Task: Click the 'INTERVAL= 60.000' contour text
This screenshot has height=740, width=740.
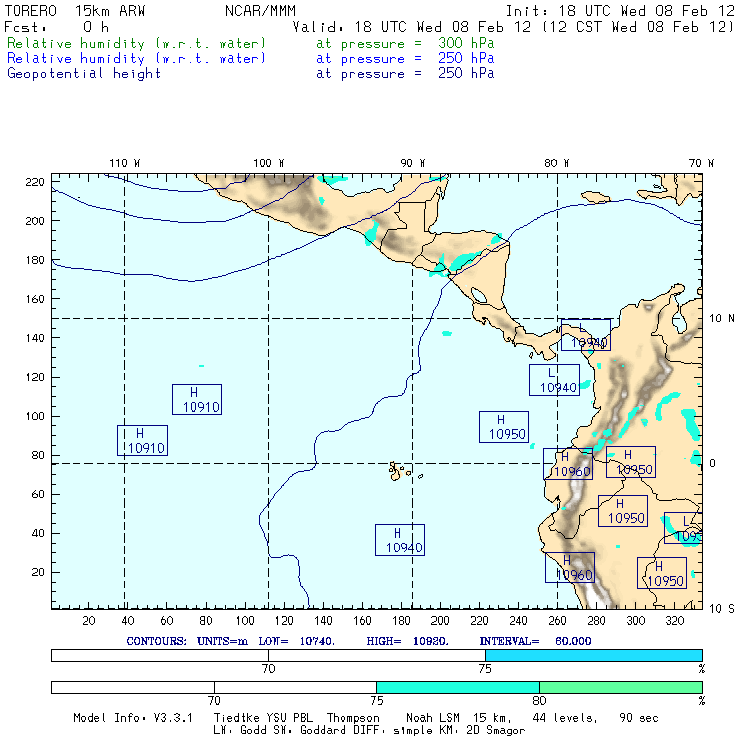Action: point(535,641)
